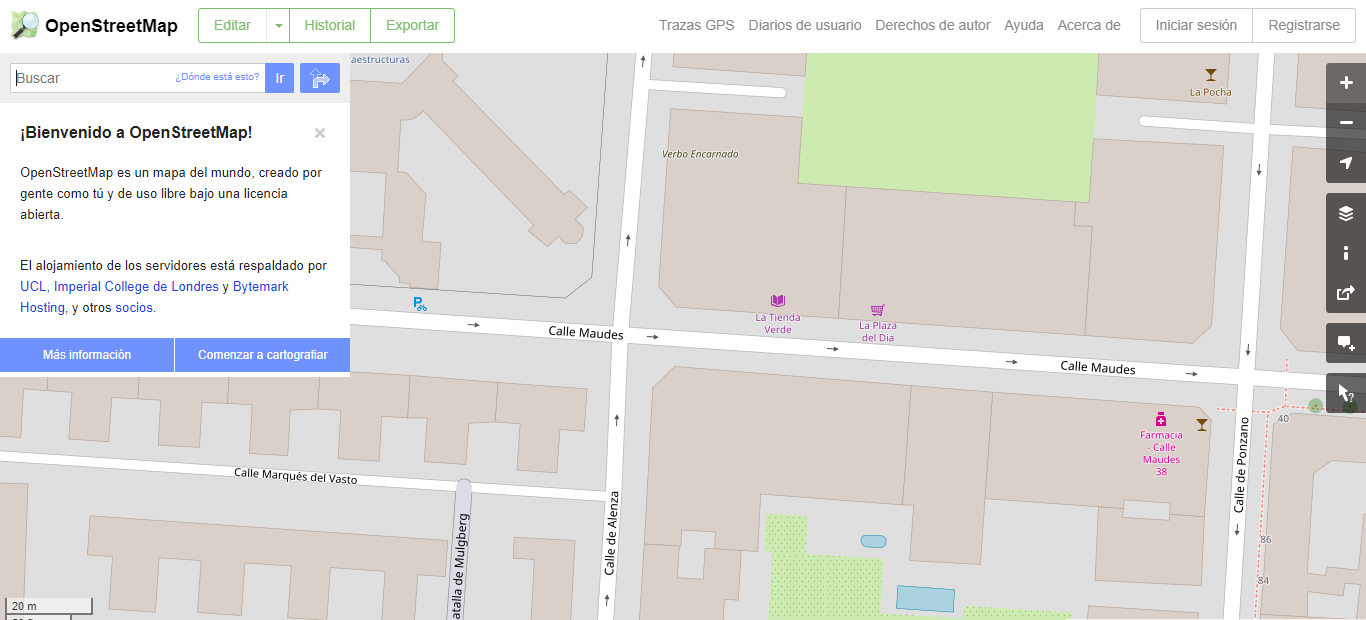Expand the Editar dropdown arrow
The width and height of the screenshot is (1366, 620).
pyautogui.click(x=278, y=26)
